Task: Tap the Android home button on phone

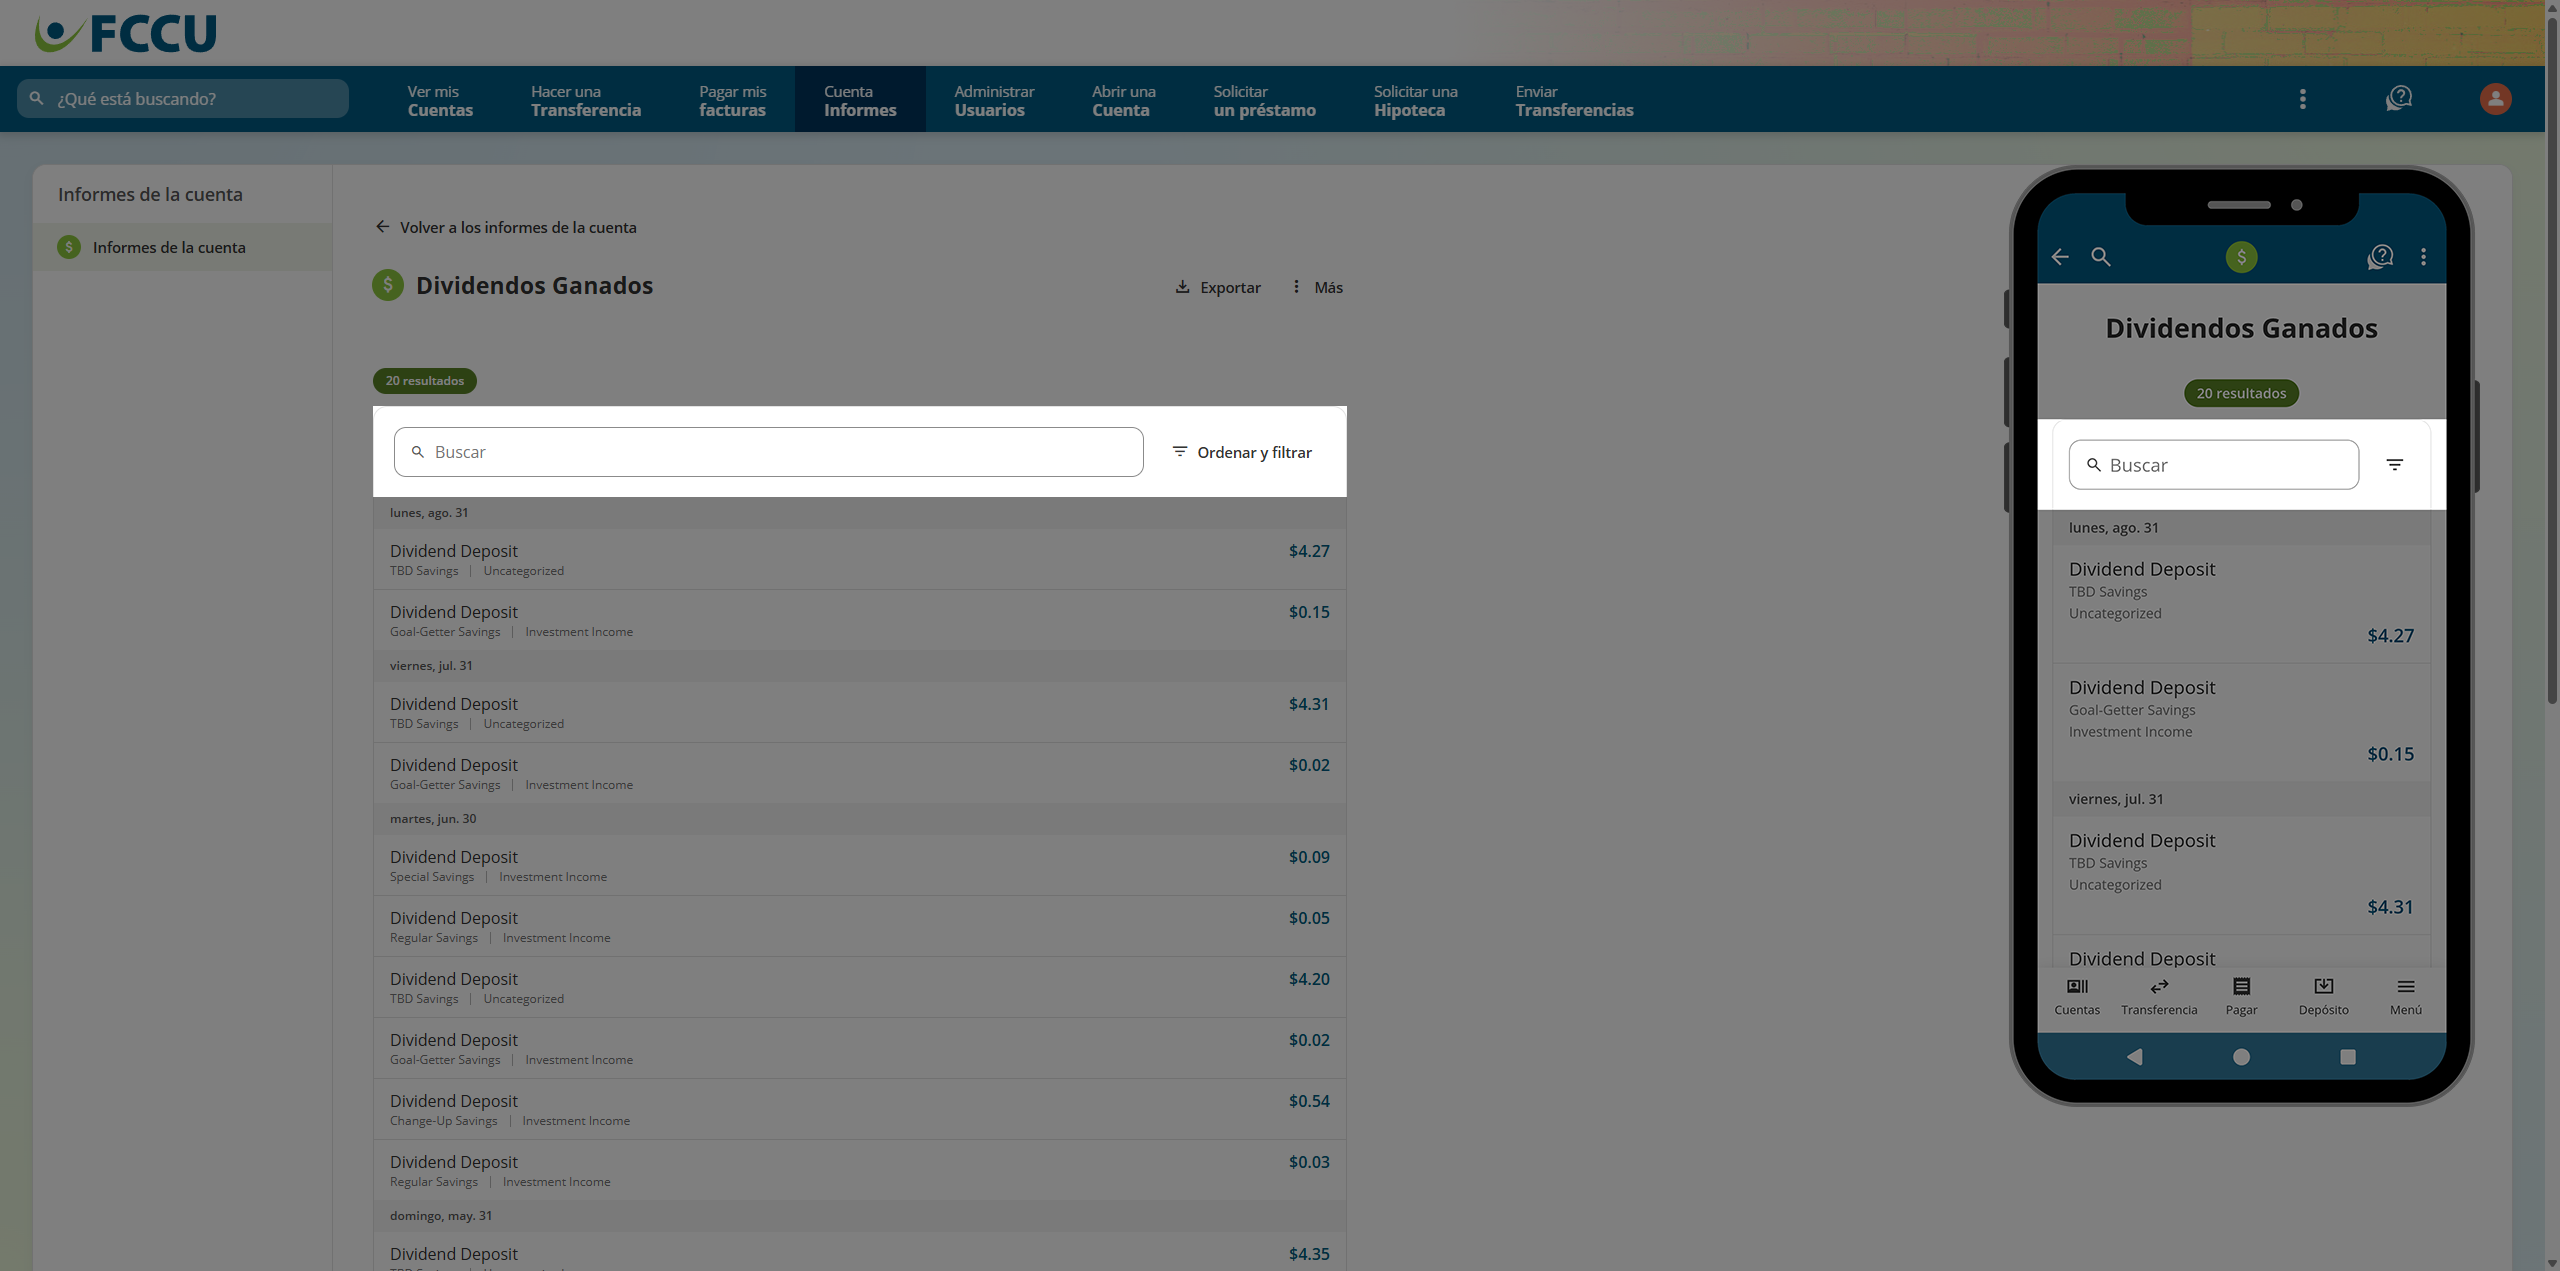Action: [x=2241, y=1057]
